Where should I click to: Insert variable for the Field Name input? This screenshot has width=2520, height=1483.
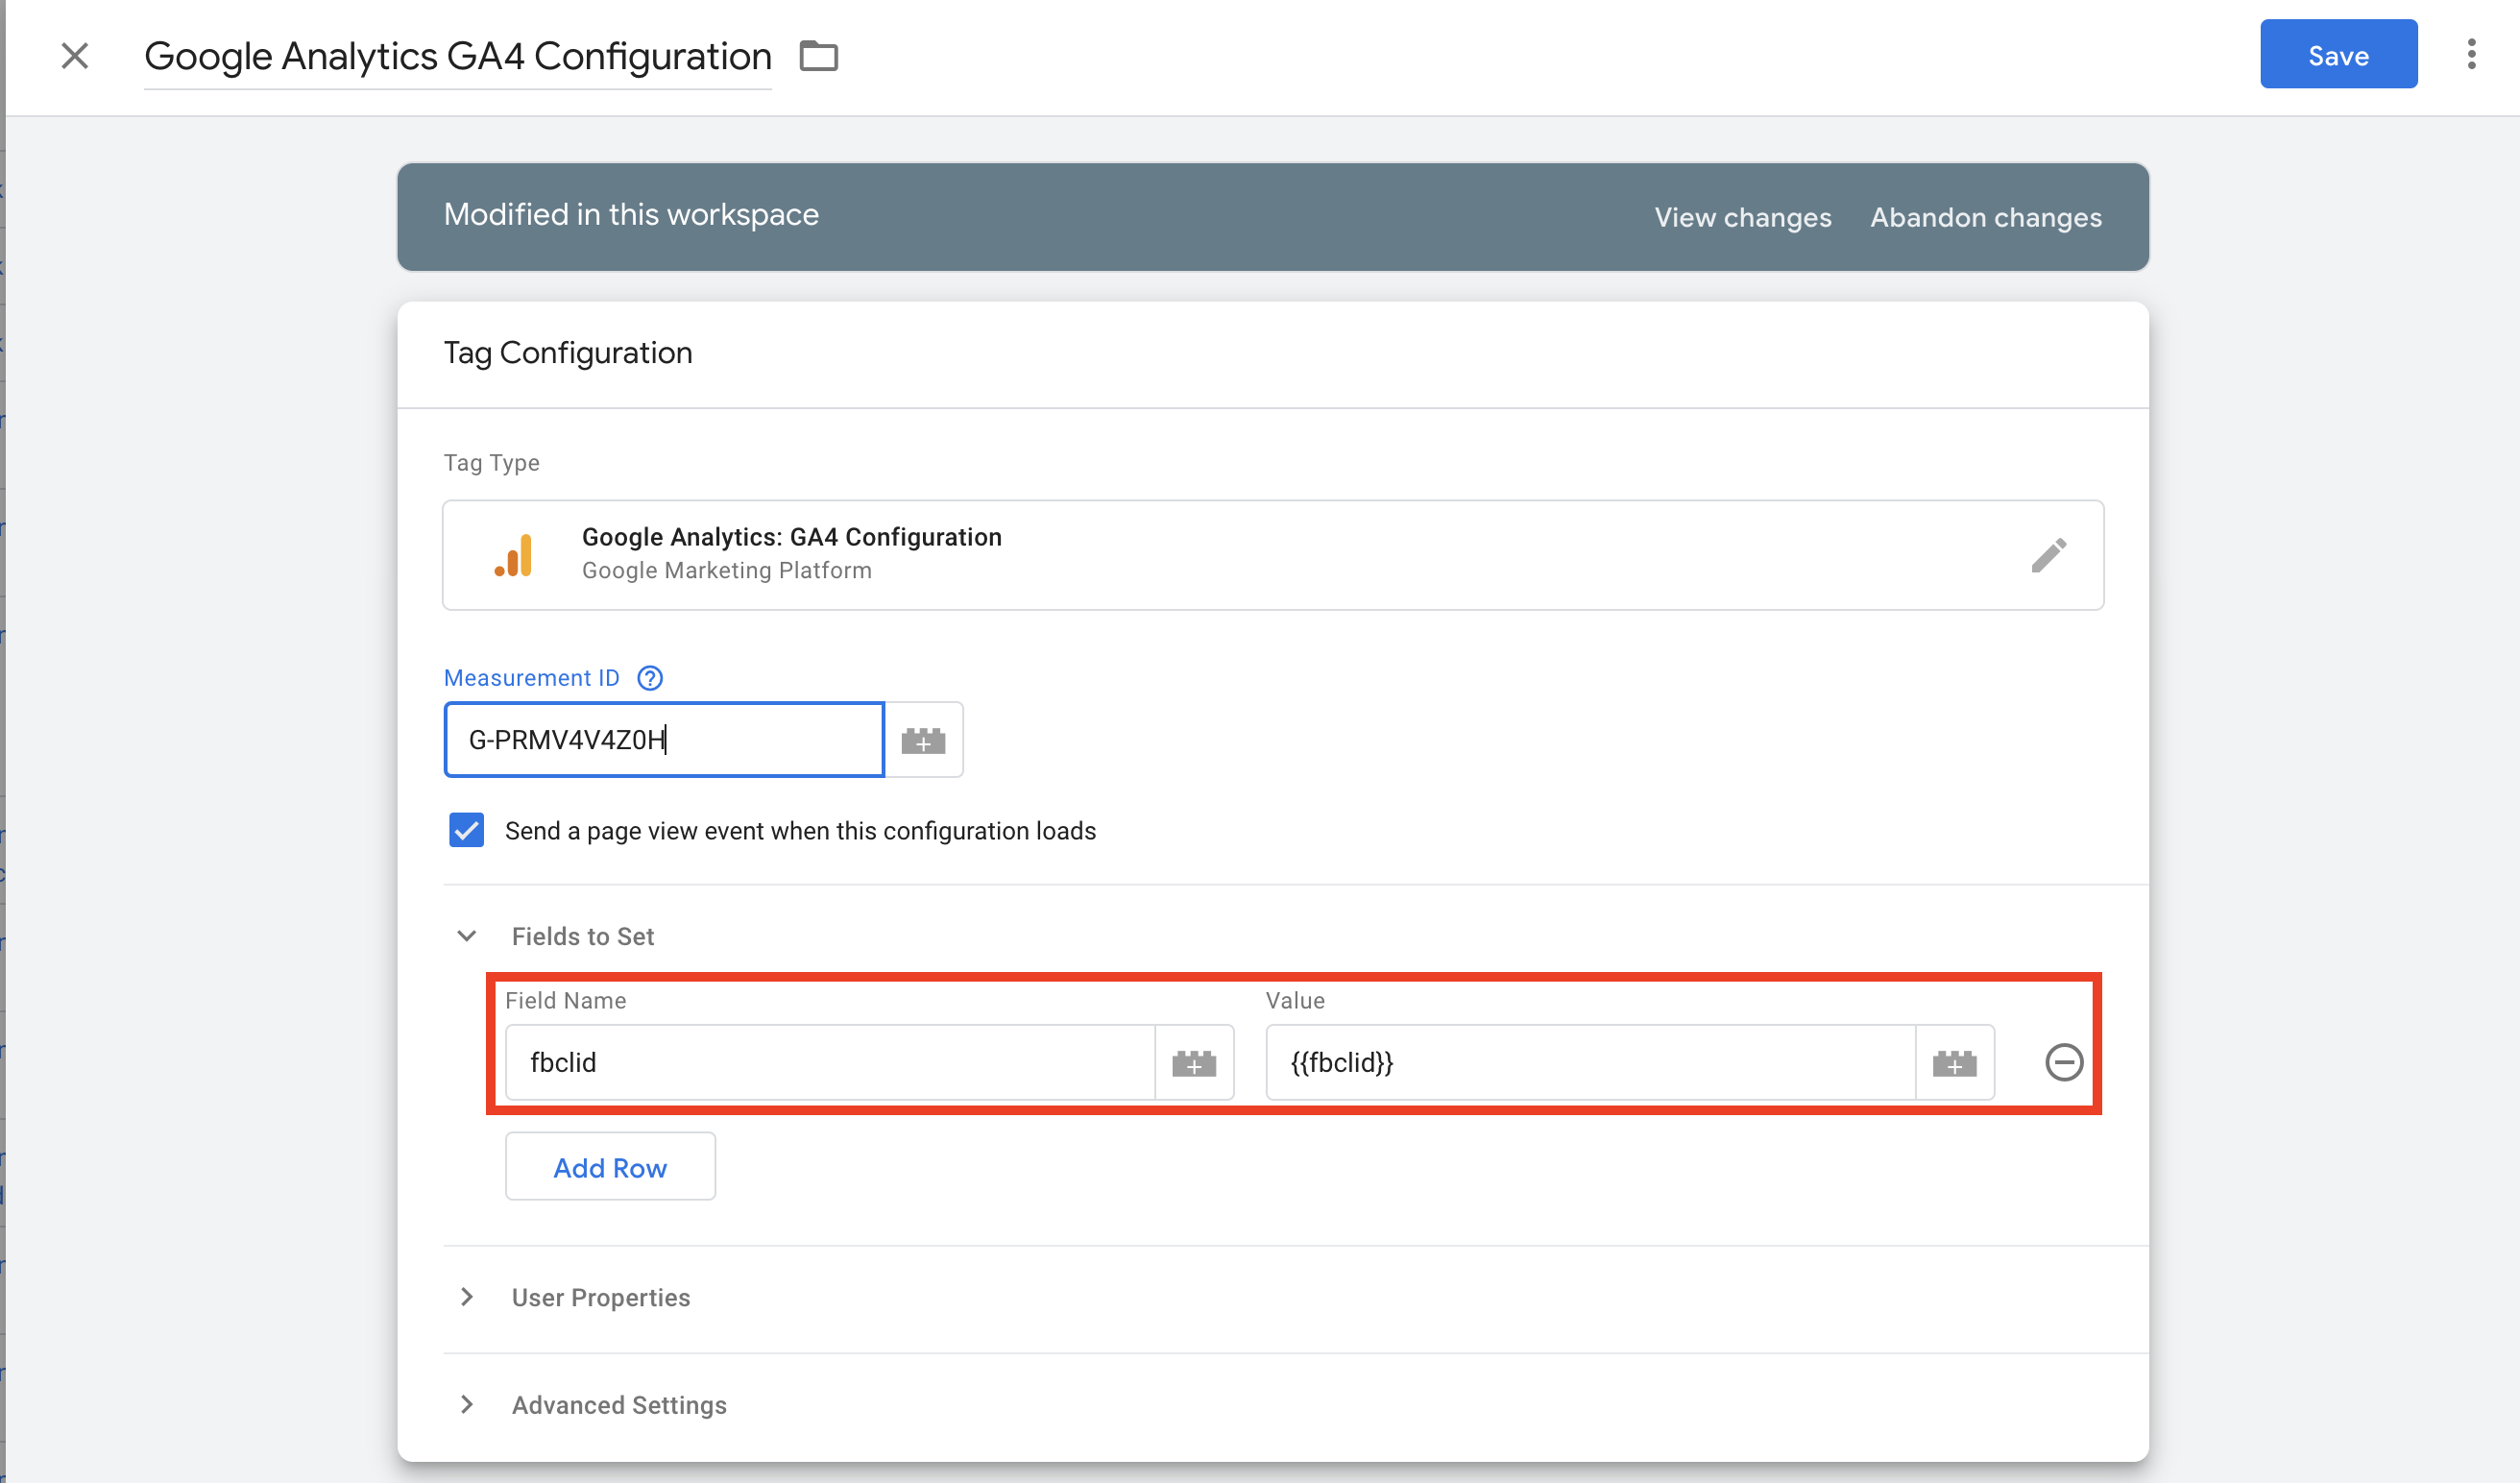point(1194,1062)
